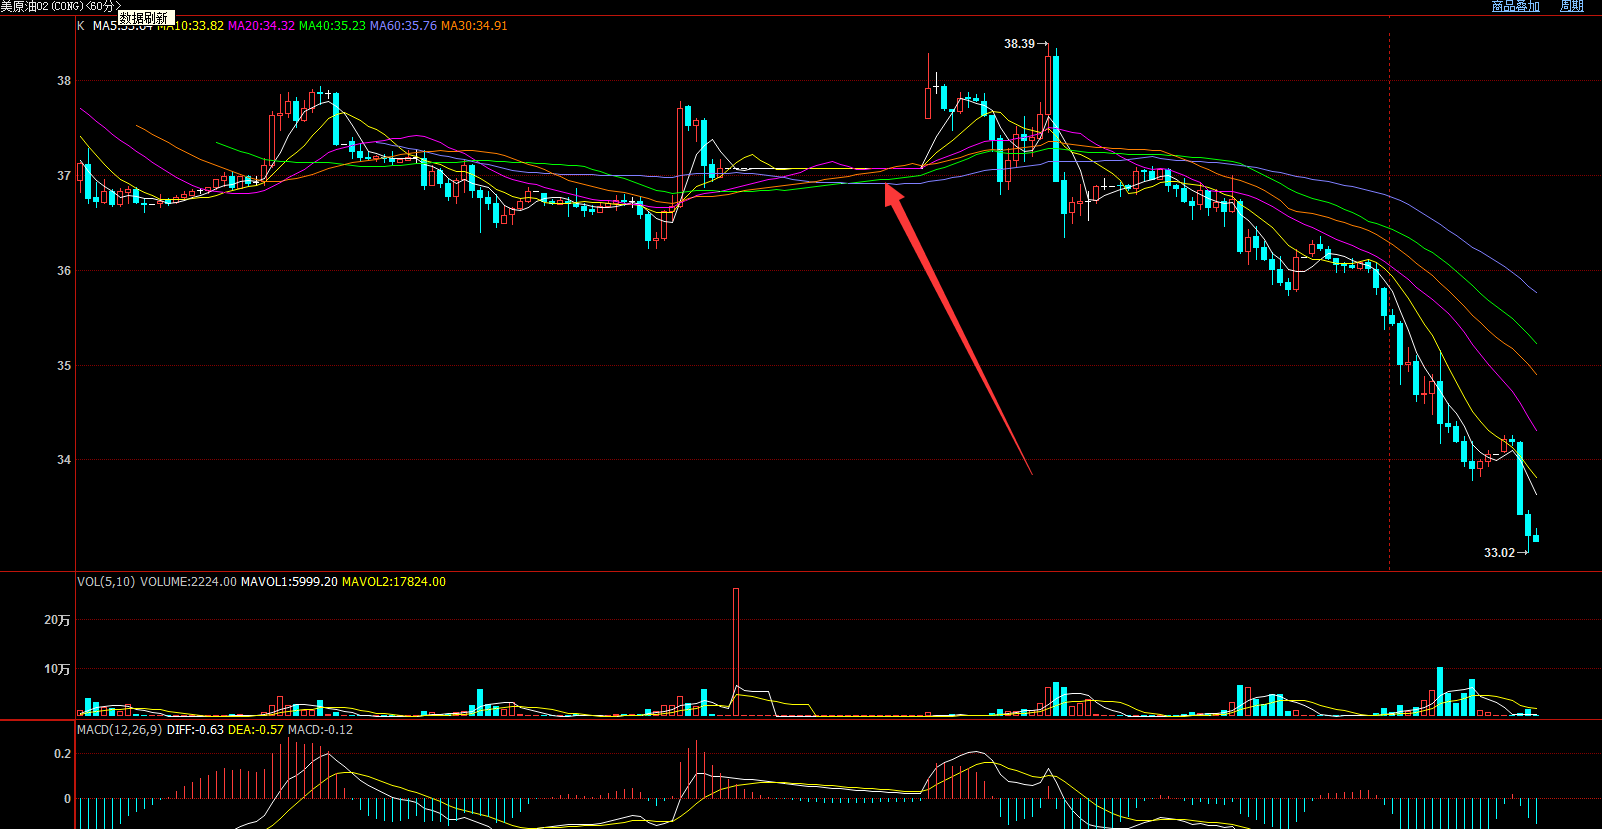Click the 38.39 high price marker
The width and height of the screenshot is (1602, 829).
(x=1019, y=44)
